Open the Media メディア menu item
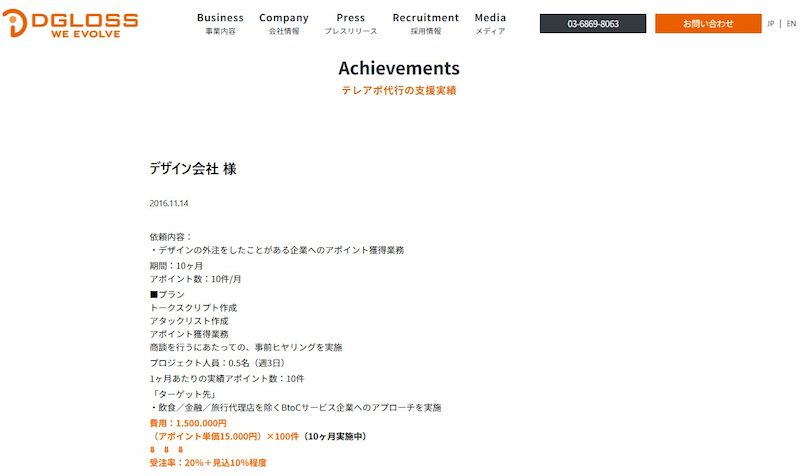Viewport: 800px width, 476px height. 490,23
